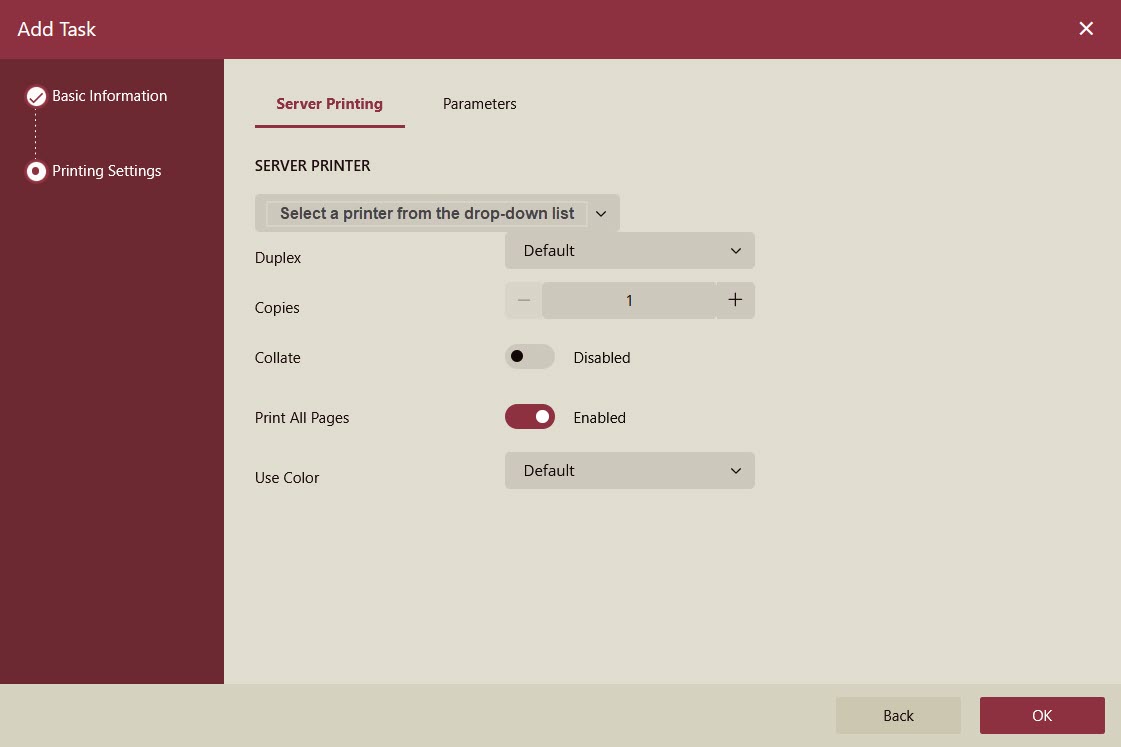Image resolution: width=1121 pixels, height=747 pixels.
Task: Open the Duplex dropdown
Action: (x=629, y=251)
